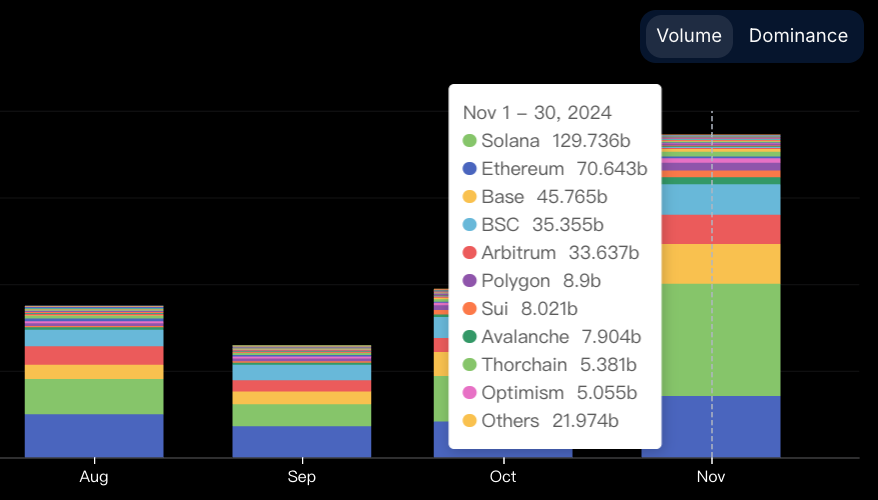Click the yellow Base legend dot

[469, 197]
